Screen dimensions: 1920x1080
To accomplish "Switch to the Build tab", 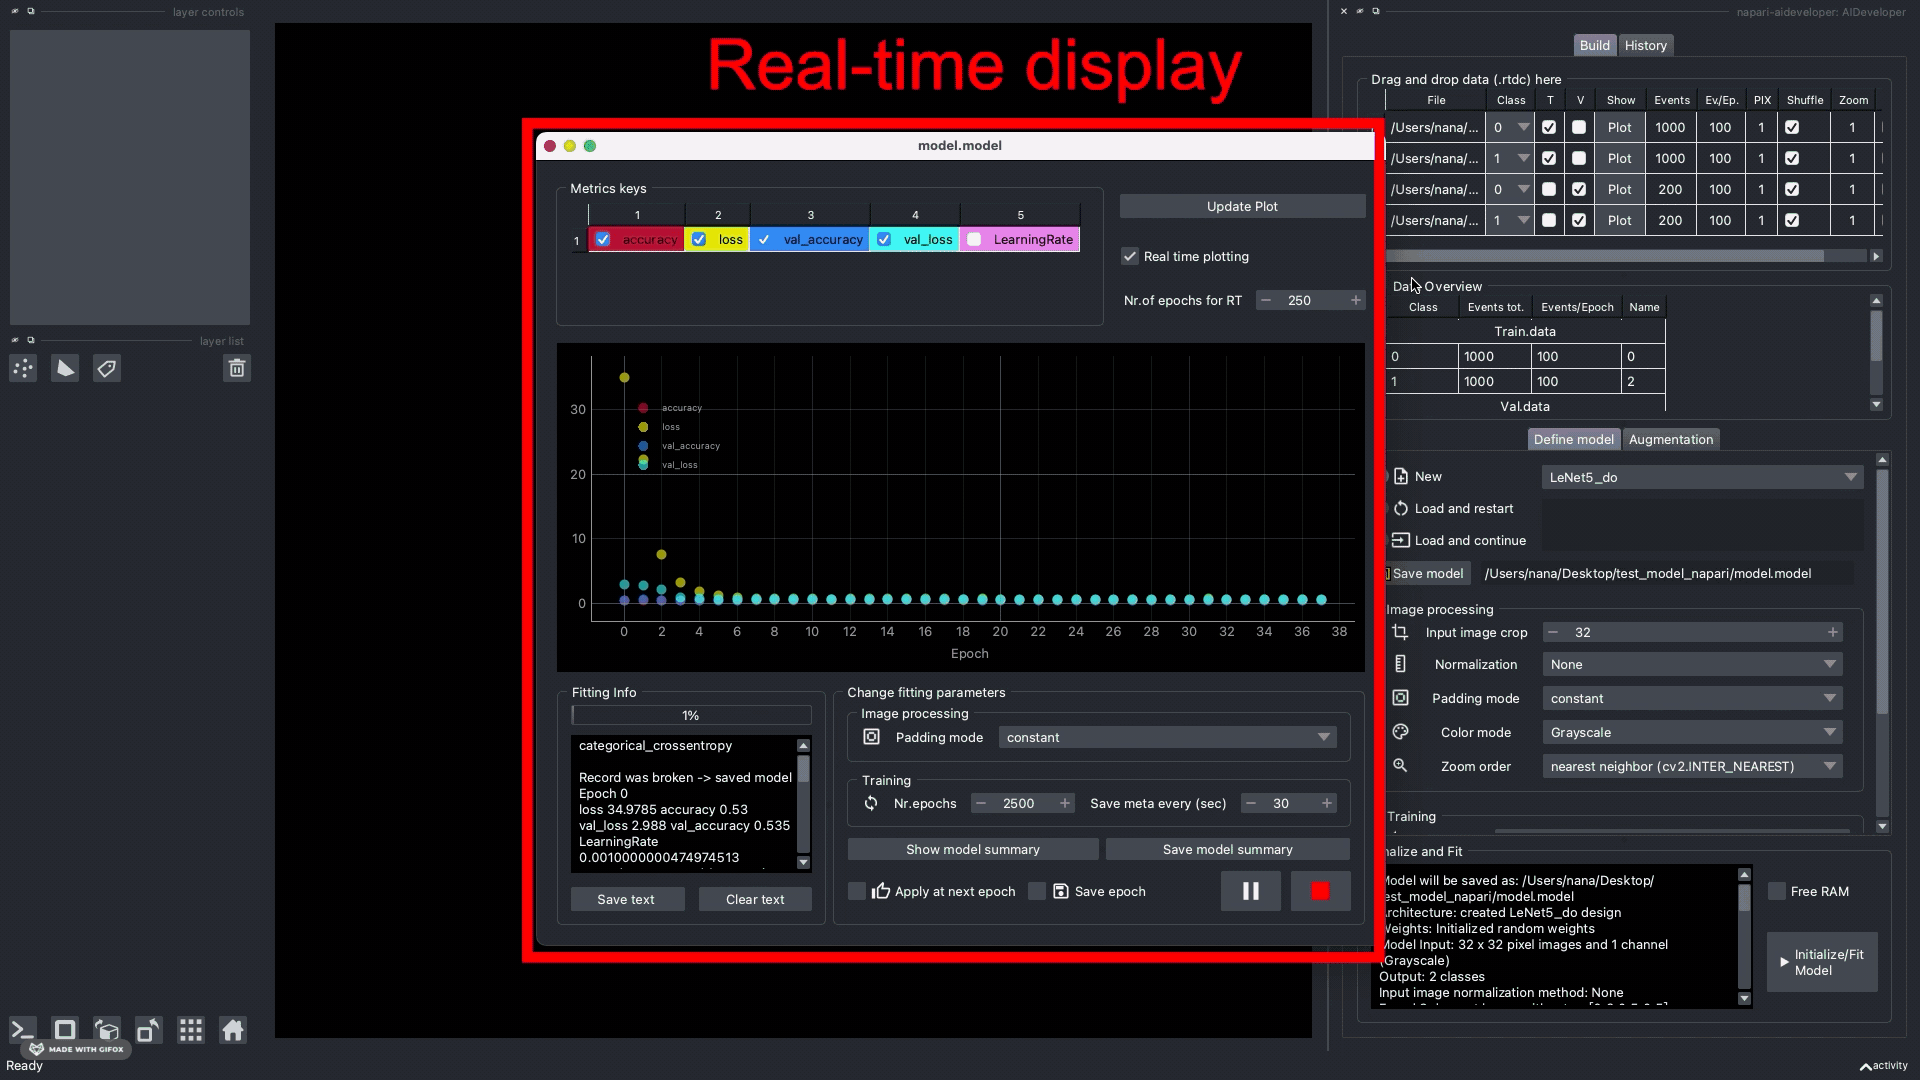I will (x=1596, y=44).
